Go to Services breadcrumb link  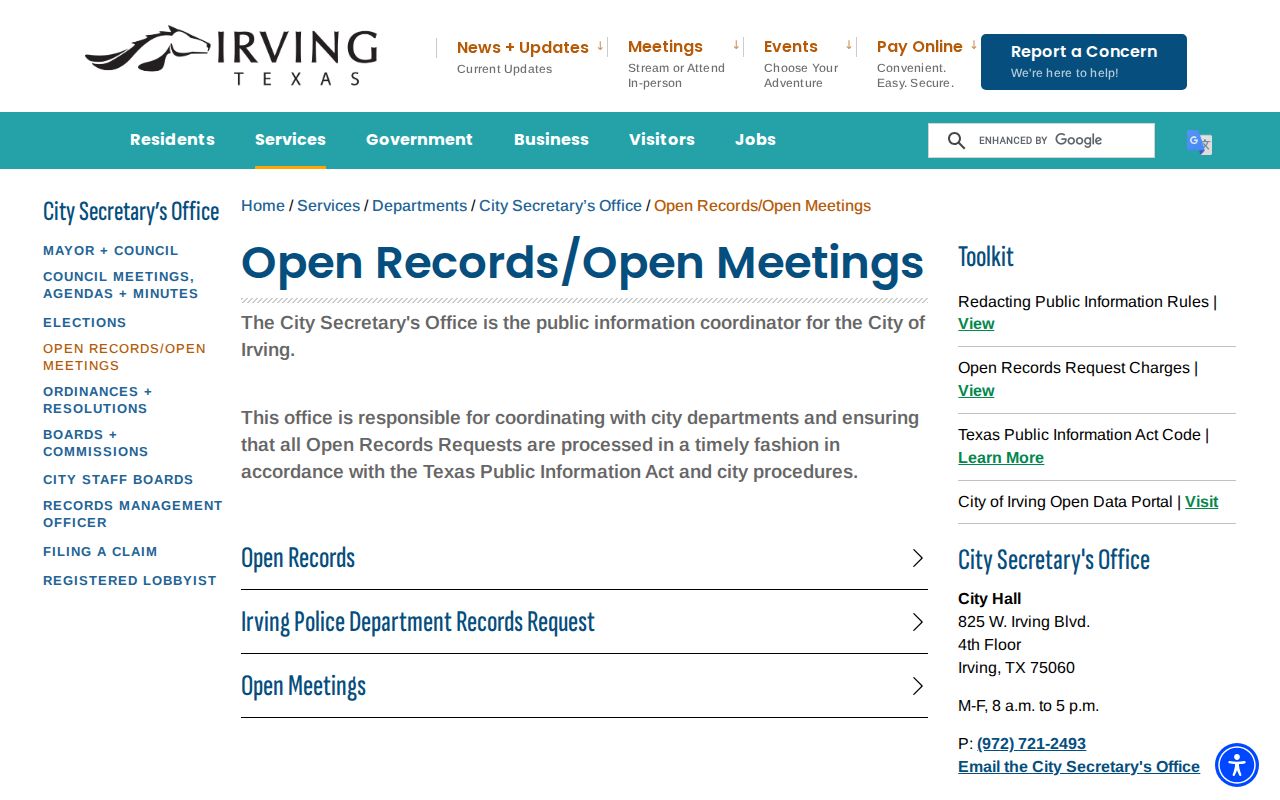click(328, 206)
